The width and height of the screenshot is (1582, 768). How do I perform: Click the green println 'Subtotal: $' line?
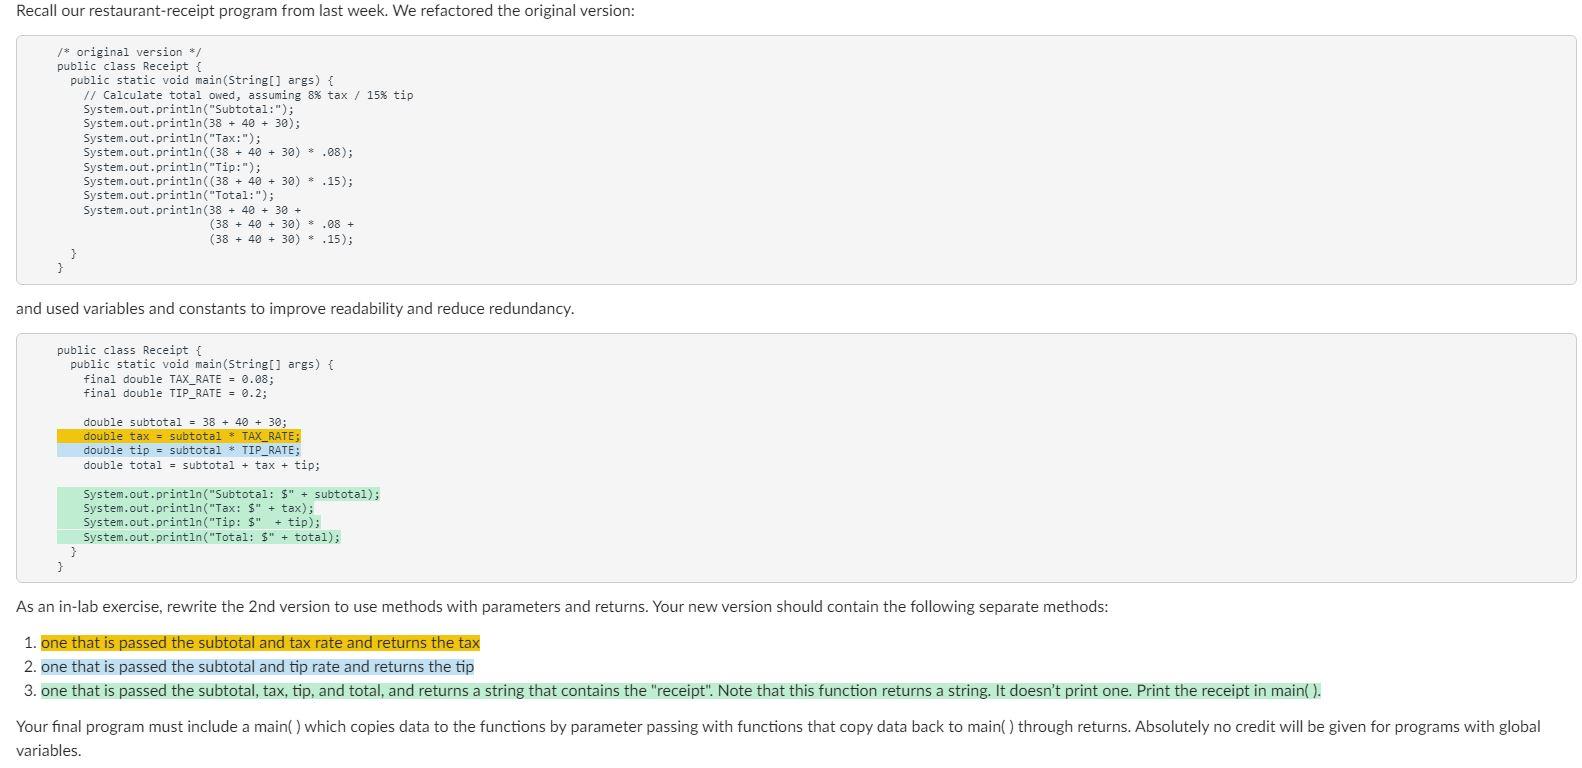tap(219, 494)
